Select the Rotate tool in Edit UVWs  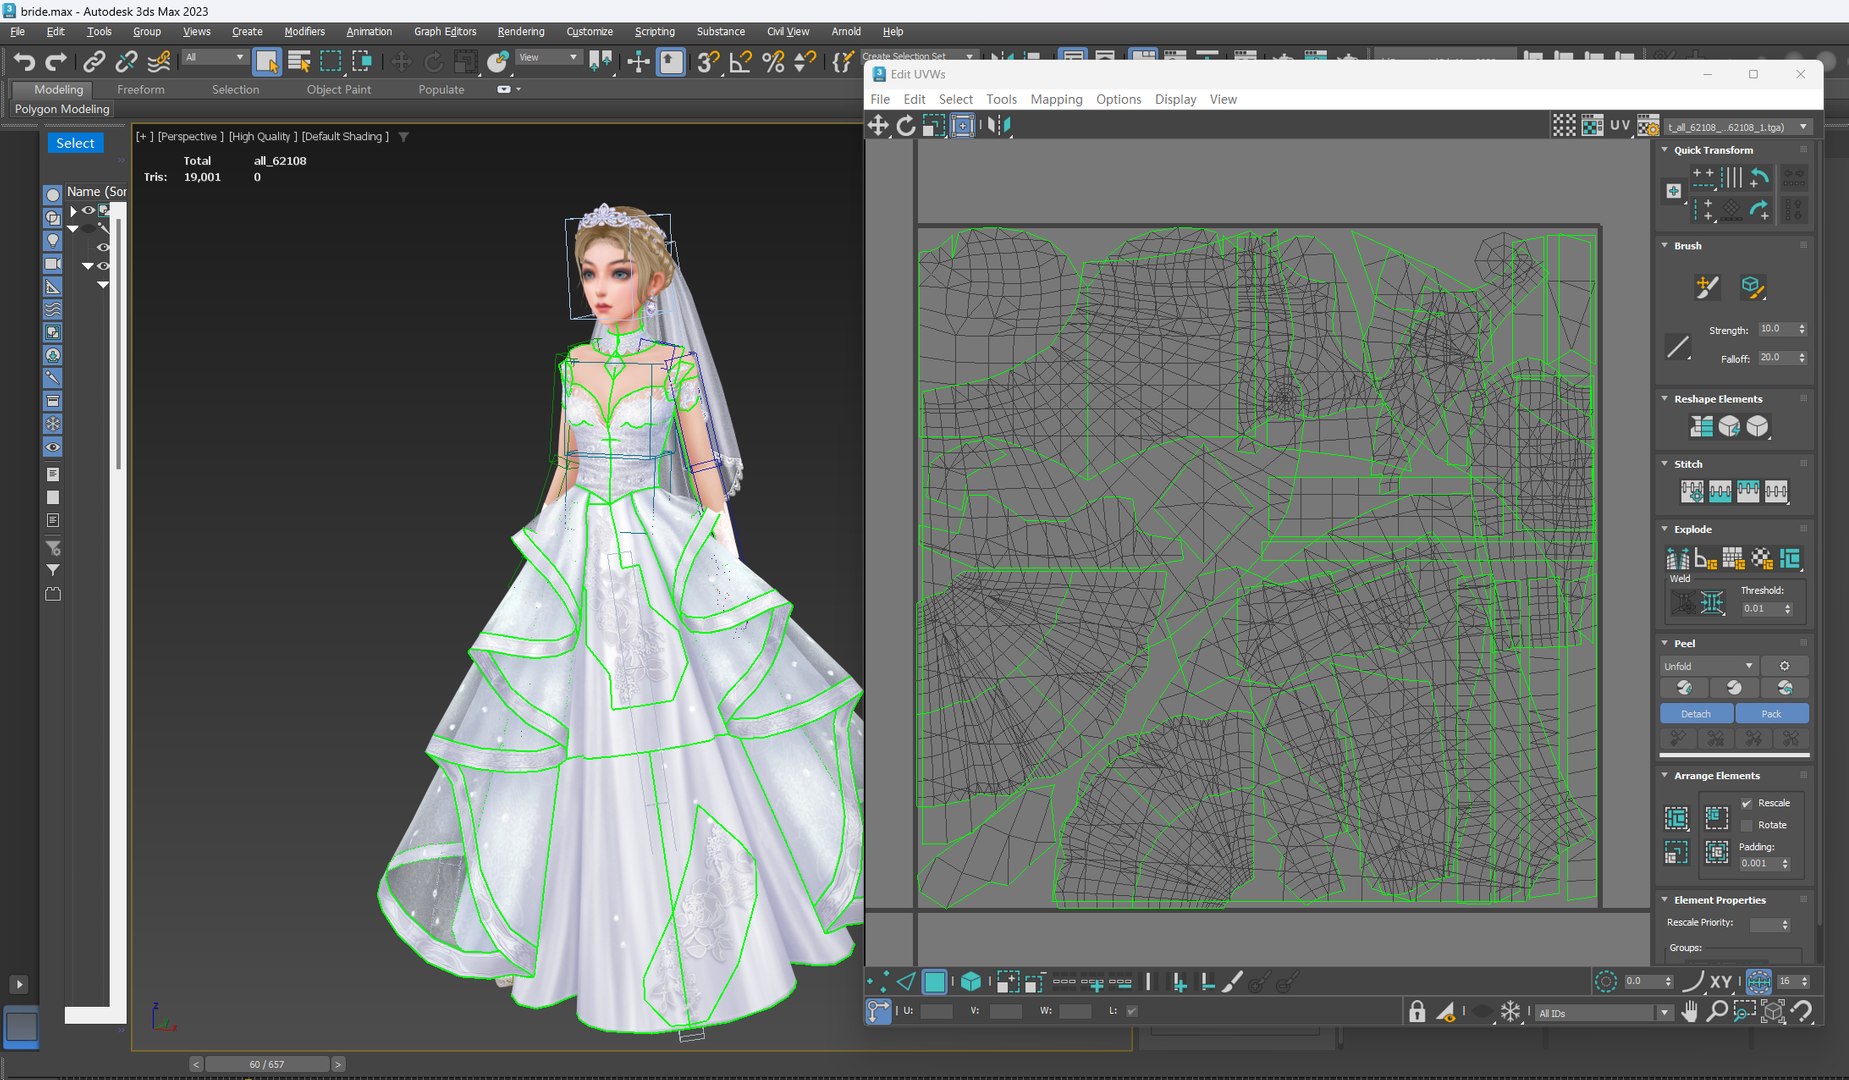point(906,125)
